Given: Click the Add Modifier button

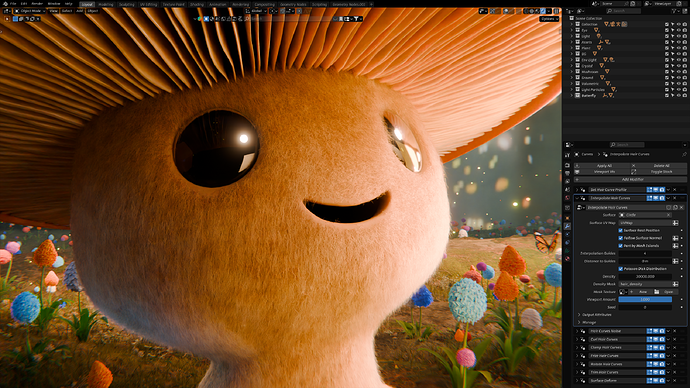Looking at the screenshot, I should coord(631,179).
